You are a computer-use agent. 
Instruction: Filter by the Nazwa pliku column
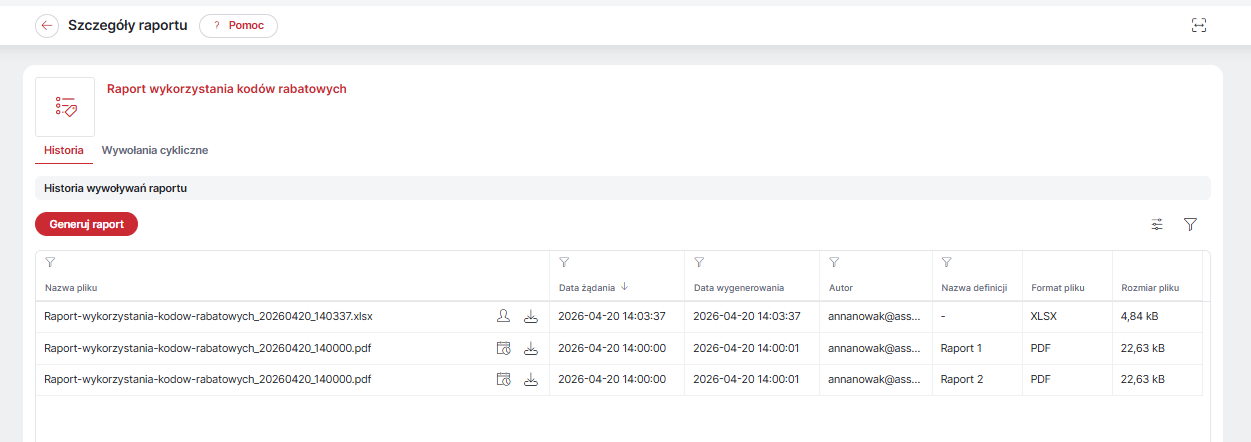tap(50, 262)
